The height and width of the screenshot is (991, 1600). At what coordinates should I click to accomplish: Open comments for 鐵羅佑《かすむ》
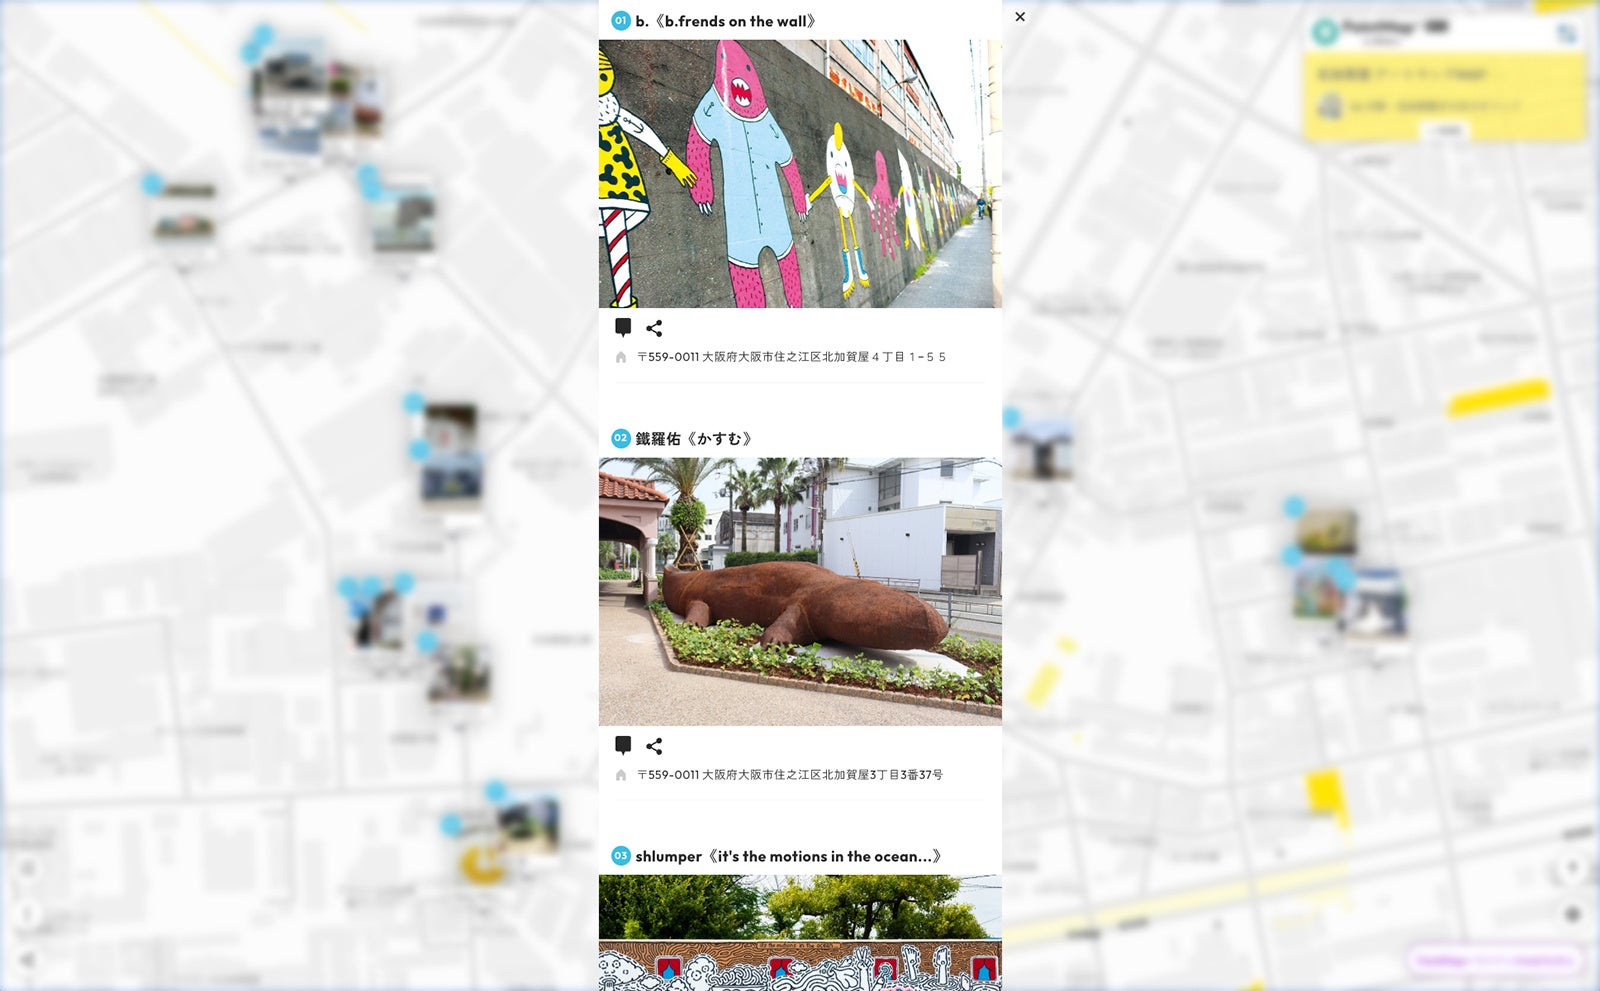(x=623, y=746)
